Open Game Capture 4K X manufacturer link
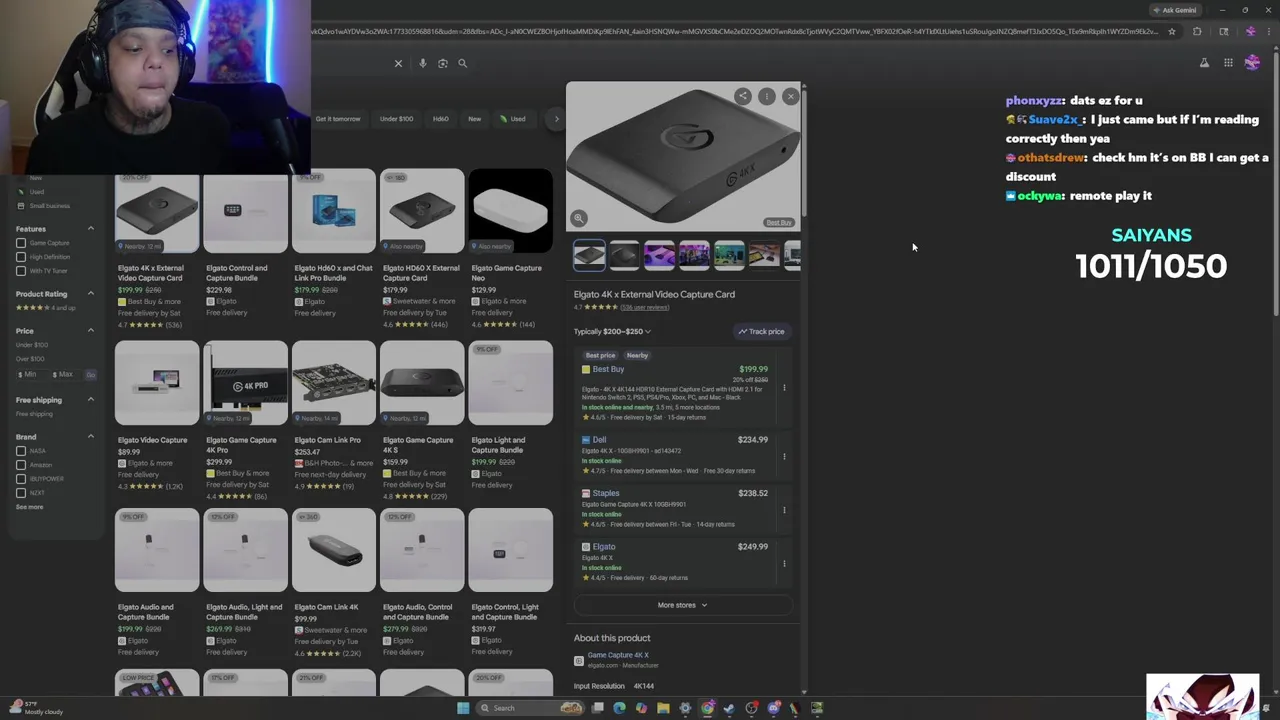The image size is (1280, 720). 618,655
